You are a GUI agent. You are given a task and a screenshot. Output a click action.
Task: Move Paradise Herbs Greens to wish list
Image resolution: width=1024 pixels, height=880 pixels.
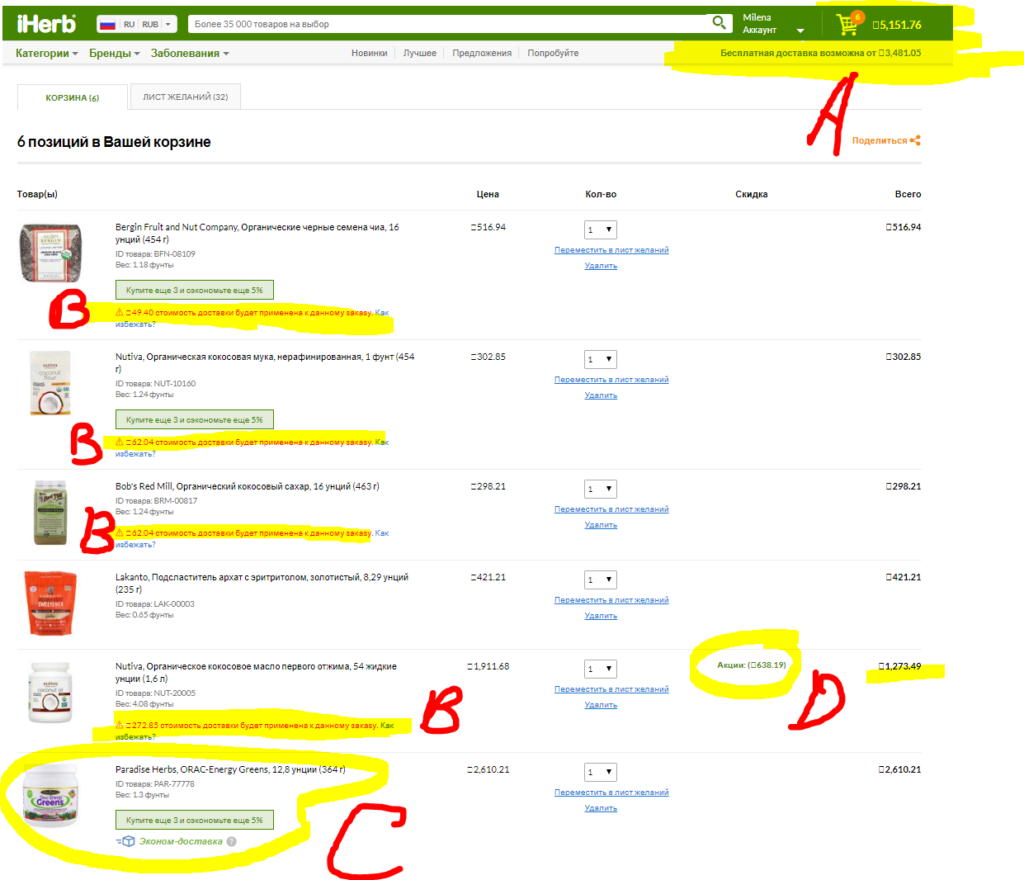tap(611, 793)
